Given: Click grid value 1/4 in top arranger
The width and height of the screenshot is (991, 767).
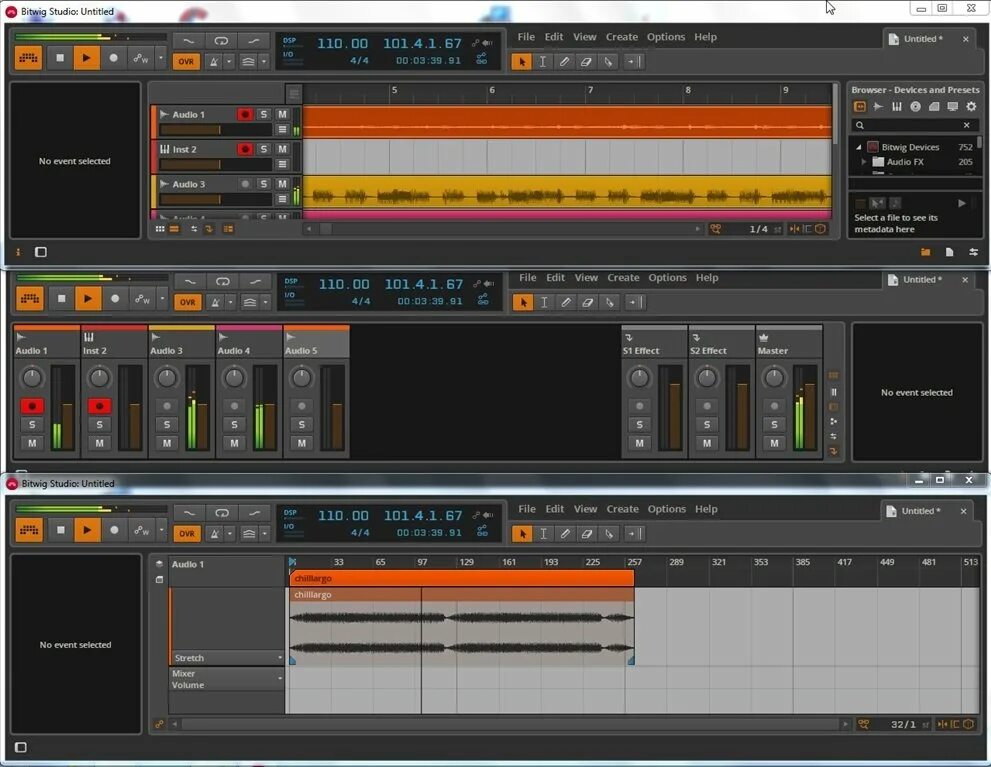Looking at the screenshot, I should [x=758, y=229].
